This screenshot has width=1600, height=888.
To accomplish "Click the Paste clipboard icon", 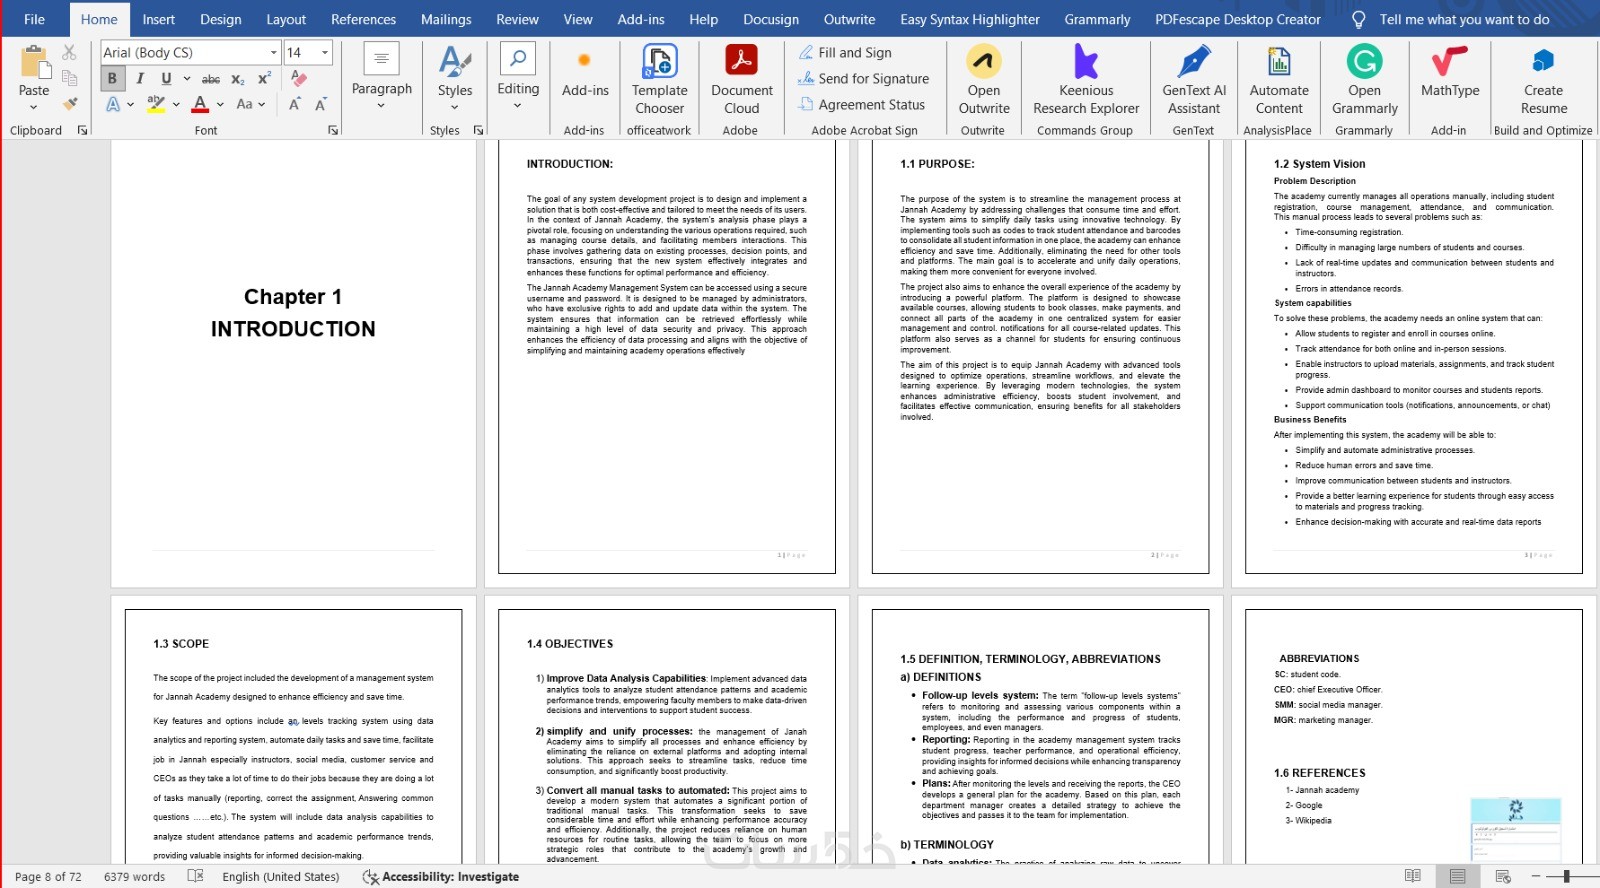I will point(34,62).
